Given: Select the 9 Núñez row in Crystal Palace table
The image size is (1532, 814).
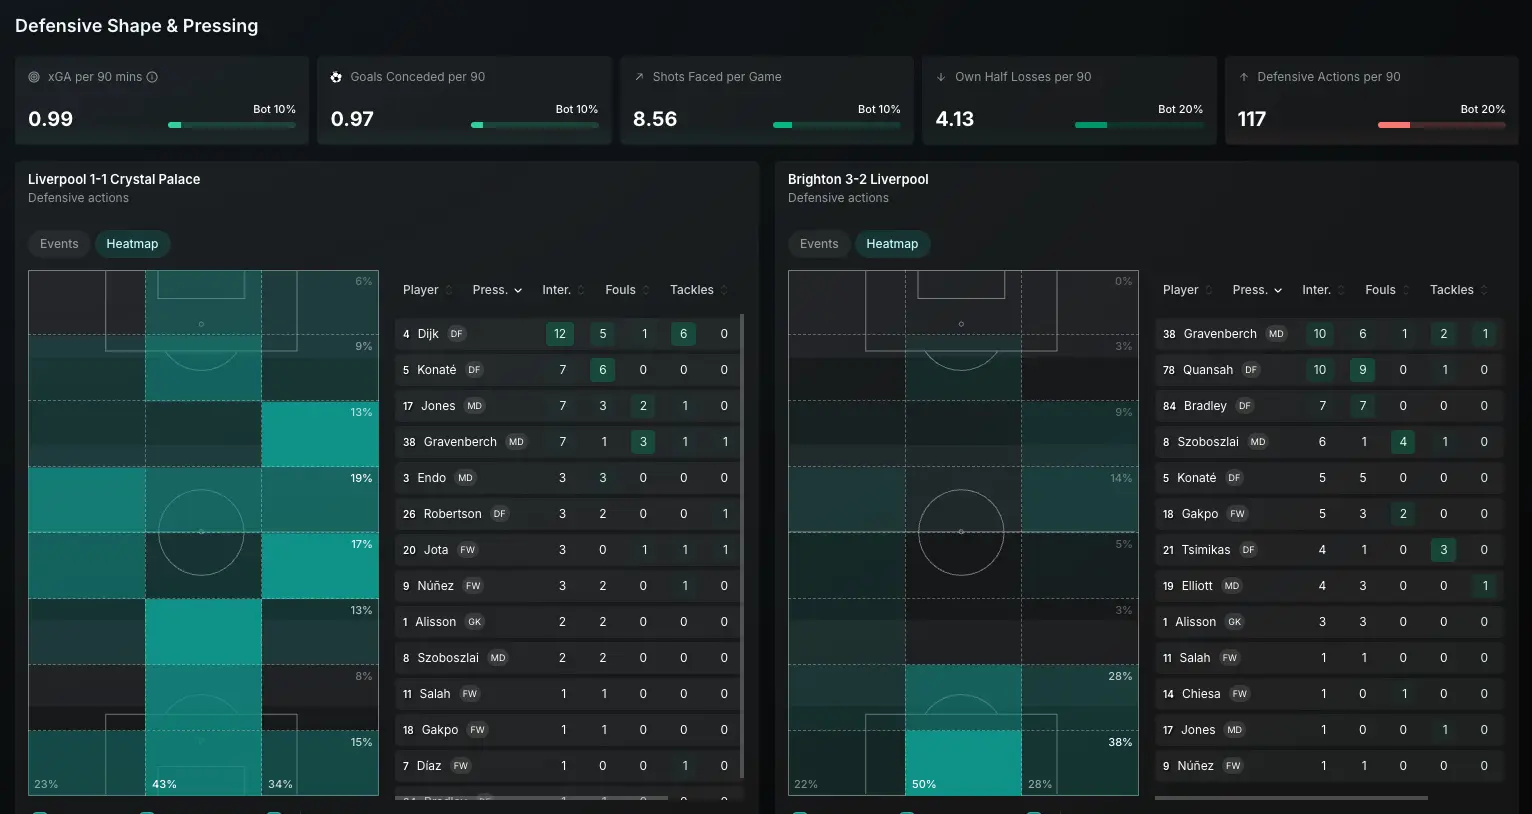Looking at the screenshot, I should pos(567,586).
